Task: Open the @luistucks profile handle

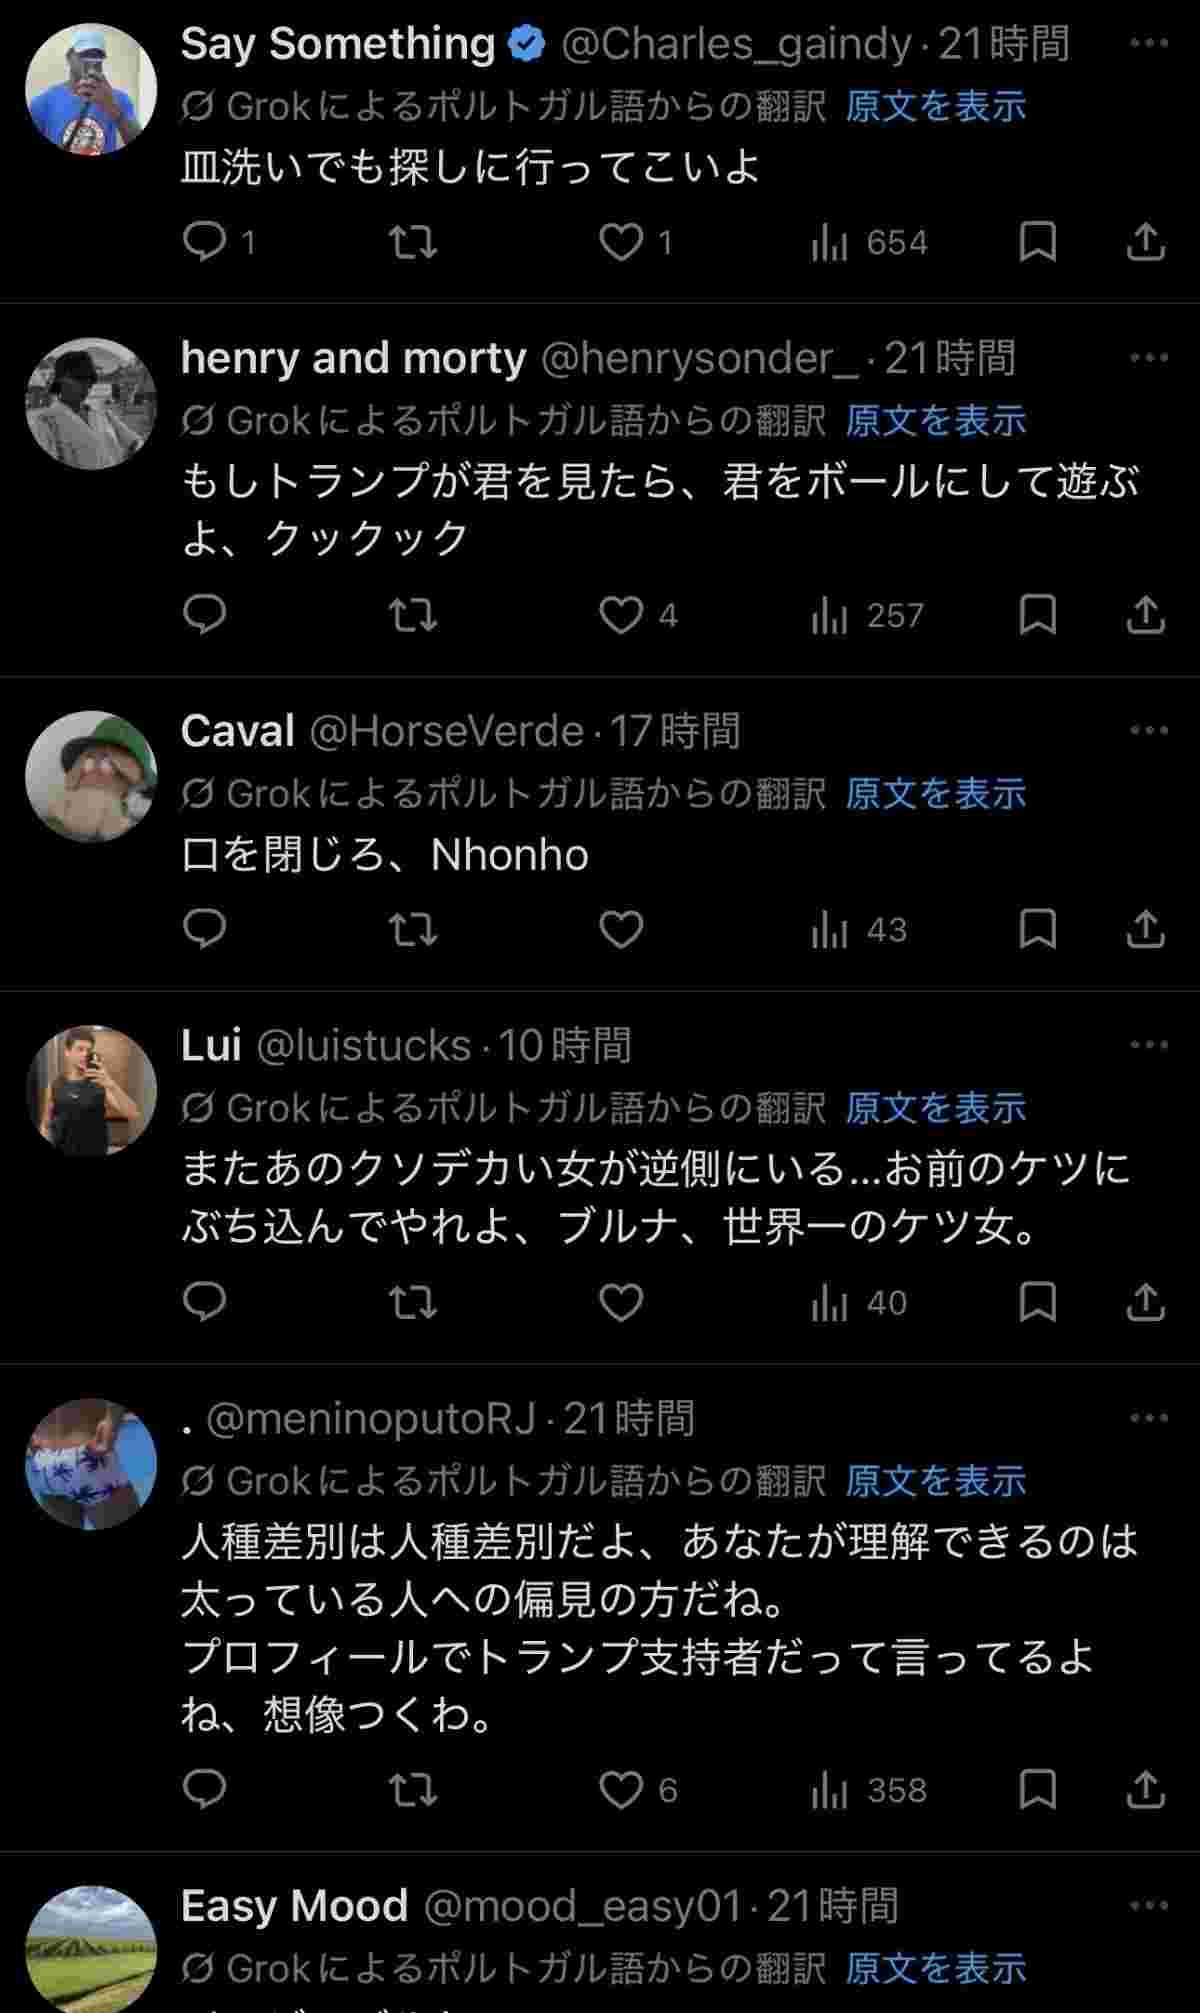Action: pyautogui.click(x=364, y=1046)
